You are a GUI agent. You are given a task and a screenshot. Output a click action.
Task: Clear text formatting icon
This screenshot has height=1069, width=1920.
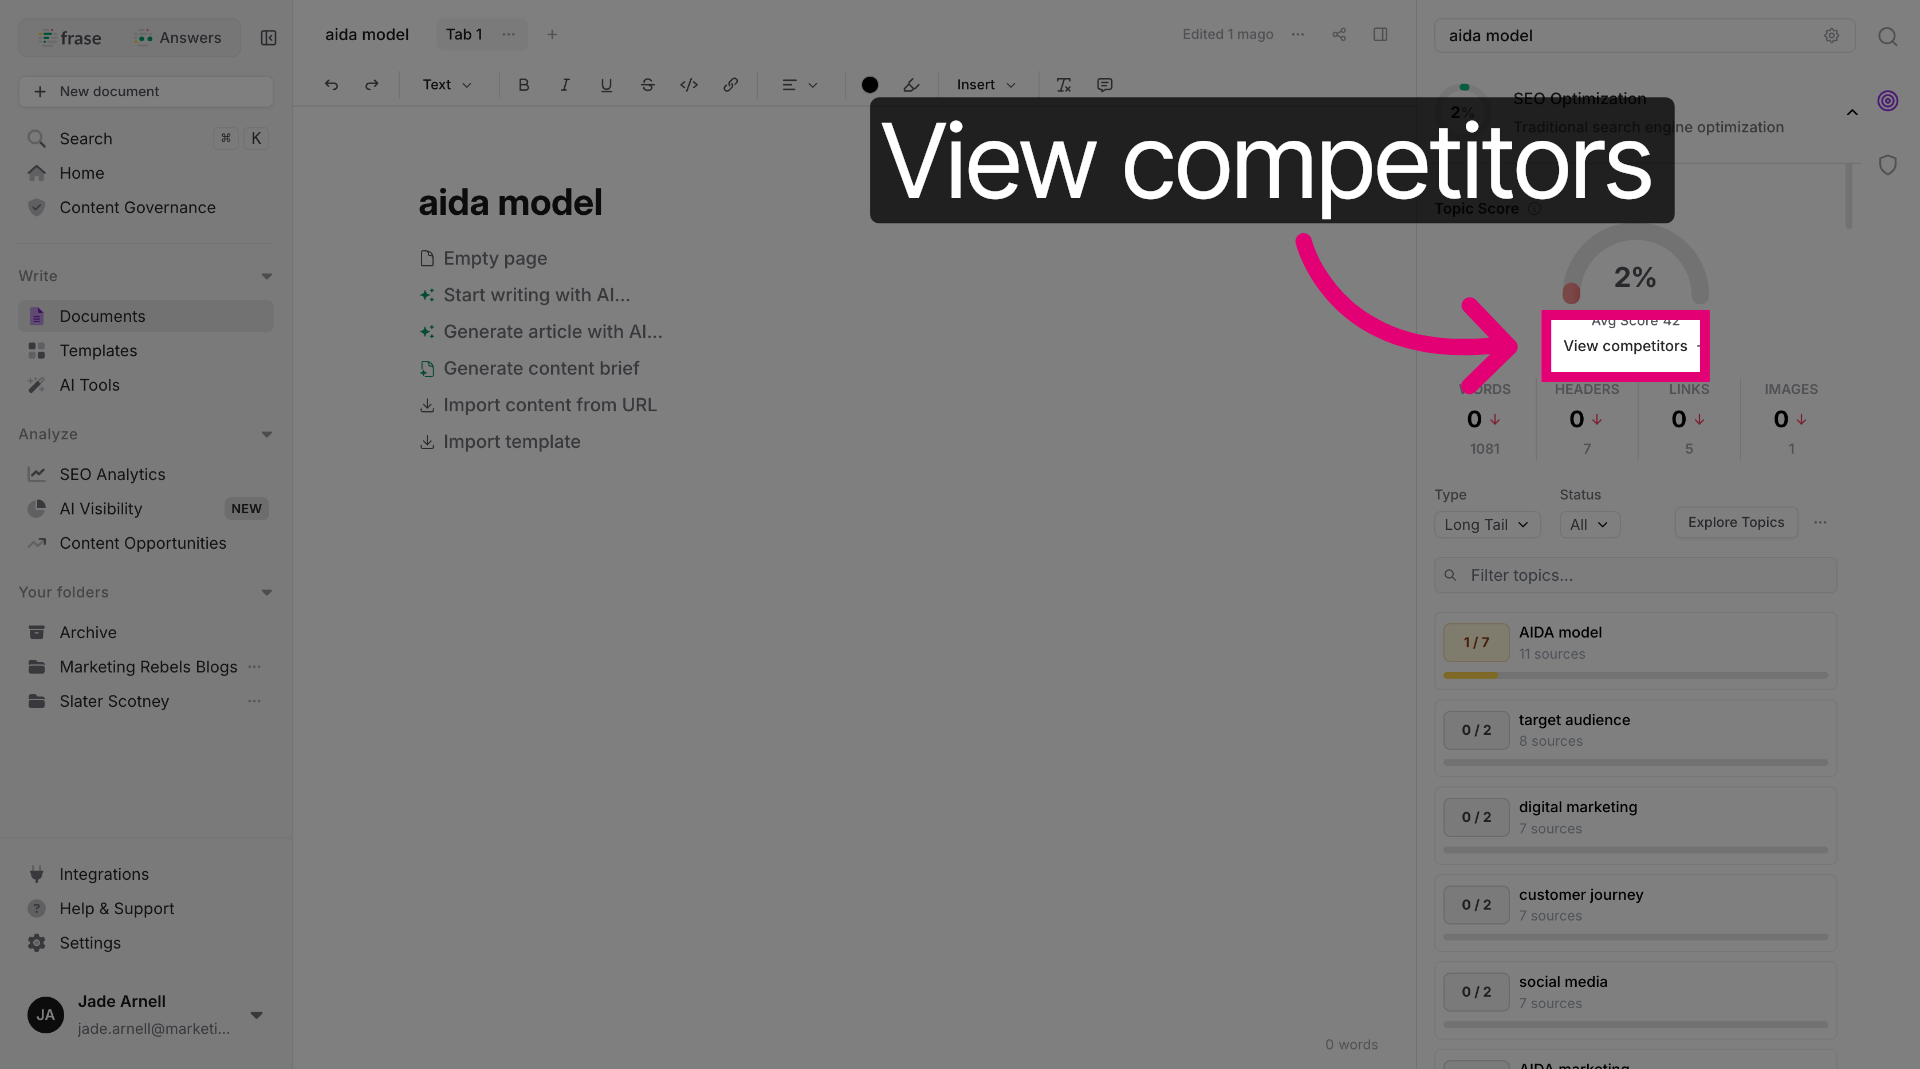tap(1063, 85)
